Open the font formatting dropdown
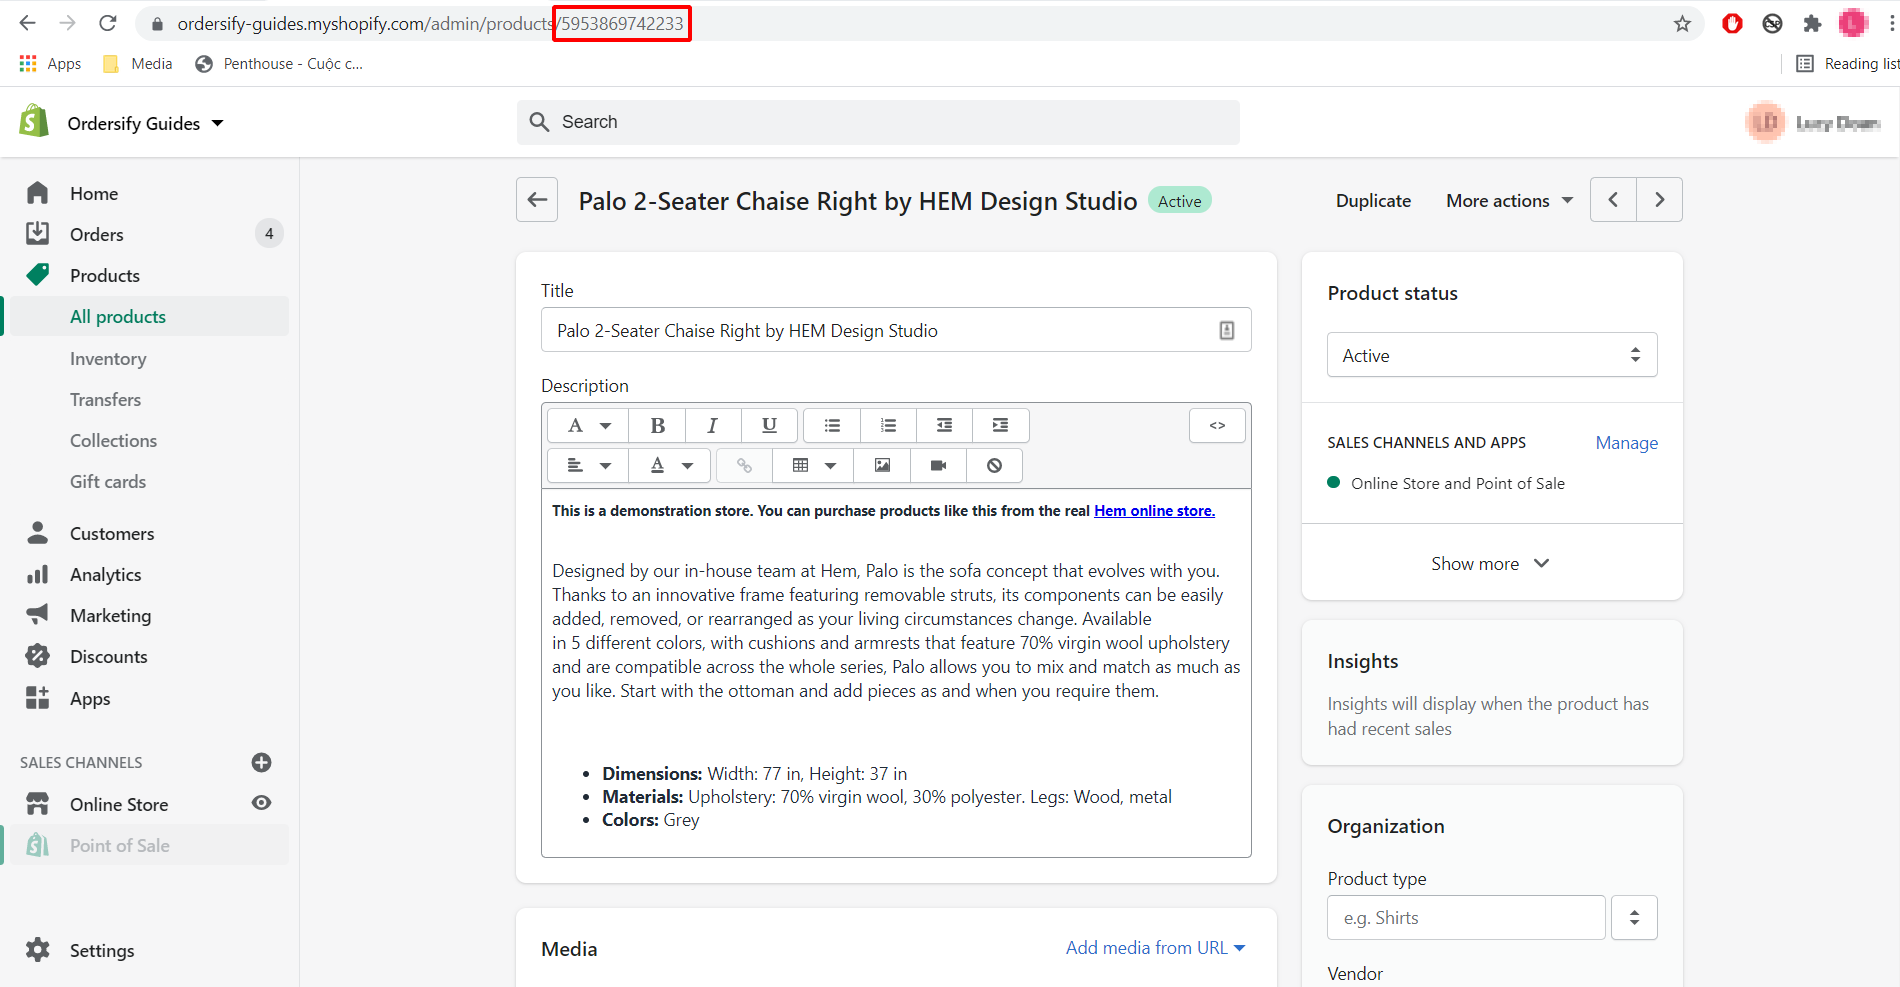1900x987 pixels. (588, 425)
